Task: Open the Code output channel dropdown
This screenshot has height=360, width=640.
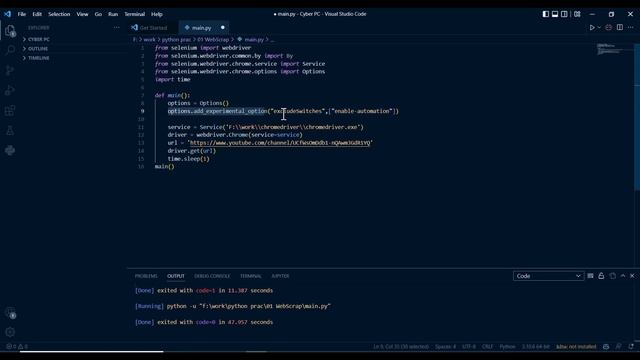Action: [x=548, y=276]
